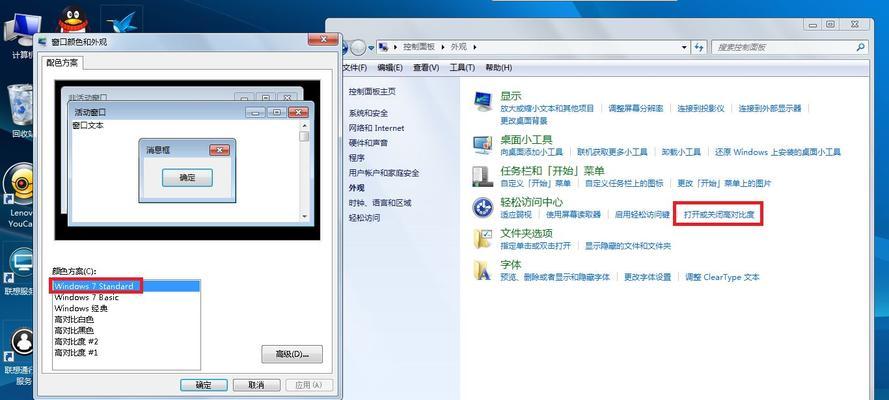Click the 自定义「开始」菜单 link
The height and width of the screenshot is (400, 889).
click(536, 184)
